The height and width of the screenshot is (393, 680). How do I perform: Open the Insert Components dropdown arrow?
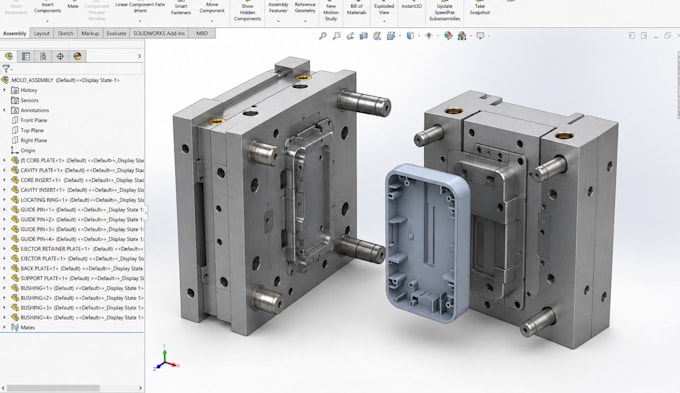click(x=47, y=21)
